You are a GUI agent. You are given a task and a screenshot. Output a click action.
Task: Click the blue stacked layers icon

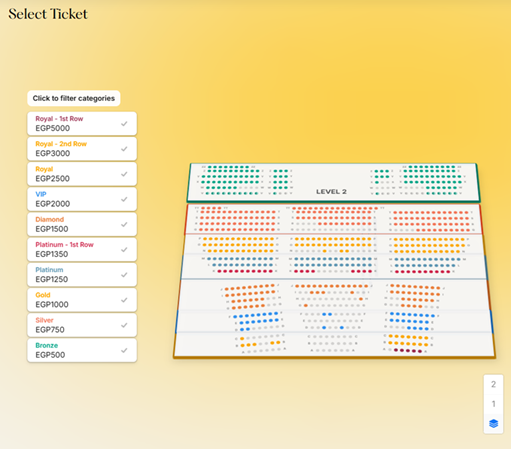493,423
